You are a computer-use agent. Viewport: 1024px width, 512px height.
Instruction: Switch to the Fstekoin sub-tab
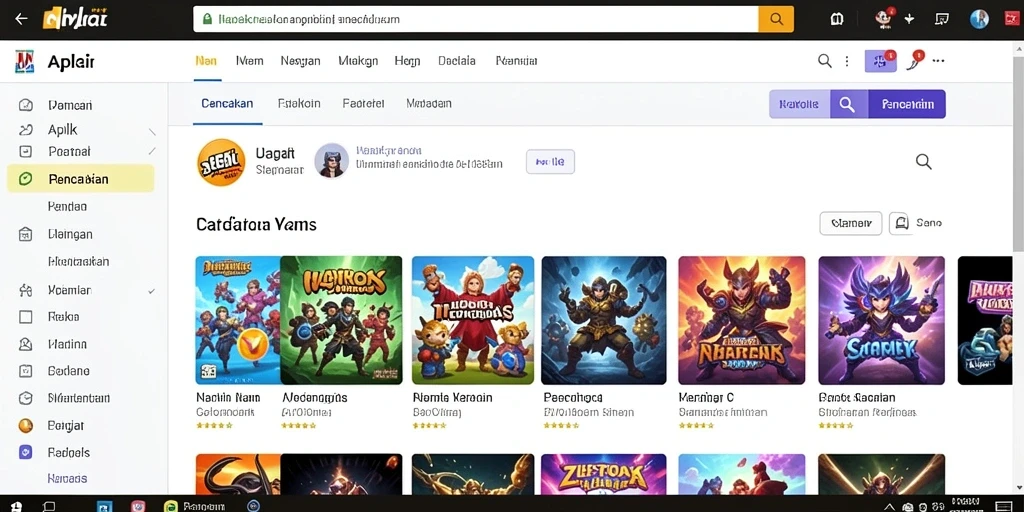point(299,103)
